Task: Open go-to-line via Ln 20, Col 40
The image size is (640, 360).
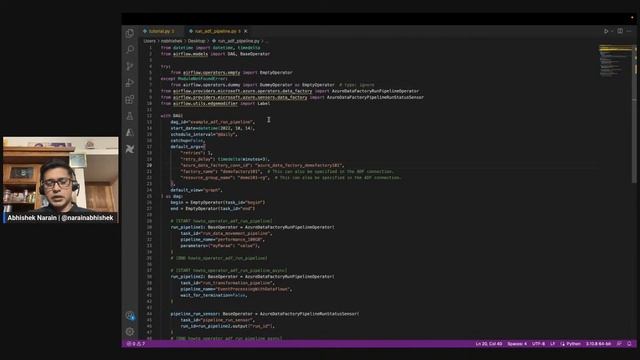Action: tap(489, 344)
